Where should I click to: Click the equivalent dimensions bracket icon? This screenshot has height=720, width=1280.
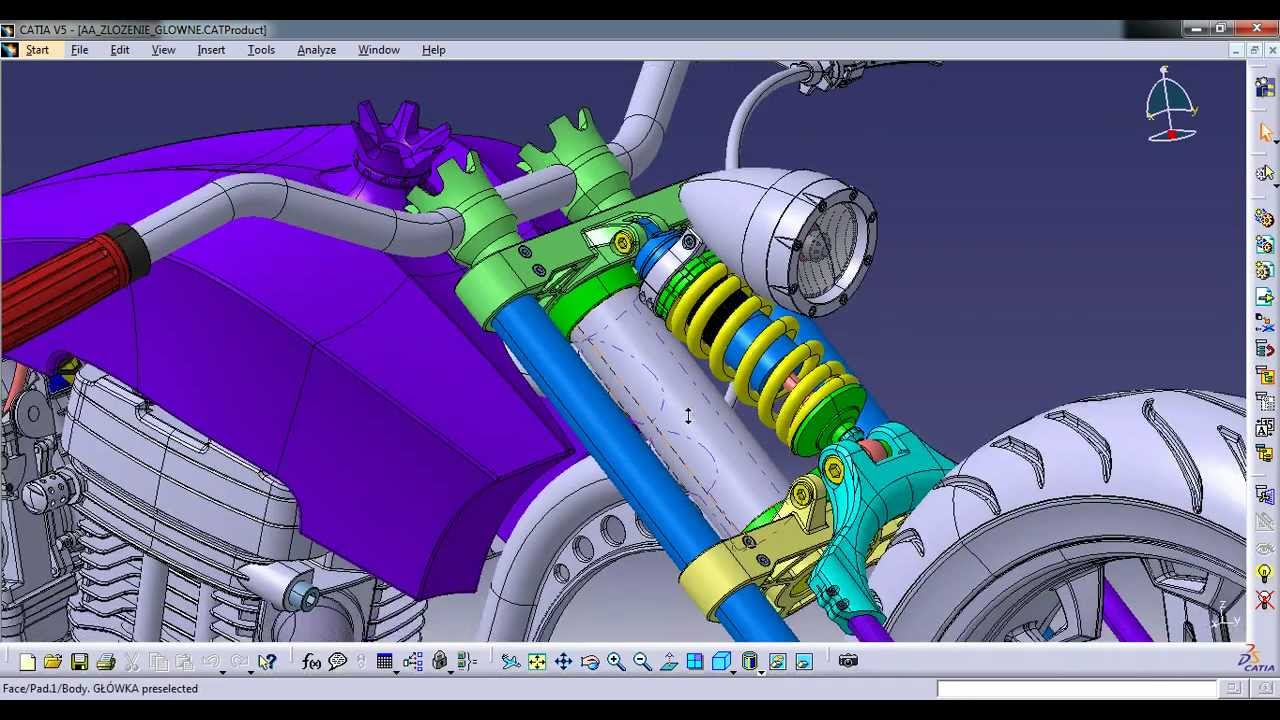(x=466, y=661)
